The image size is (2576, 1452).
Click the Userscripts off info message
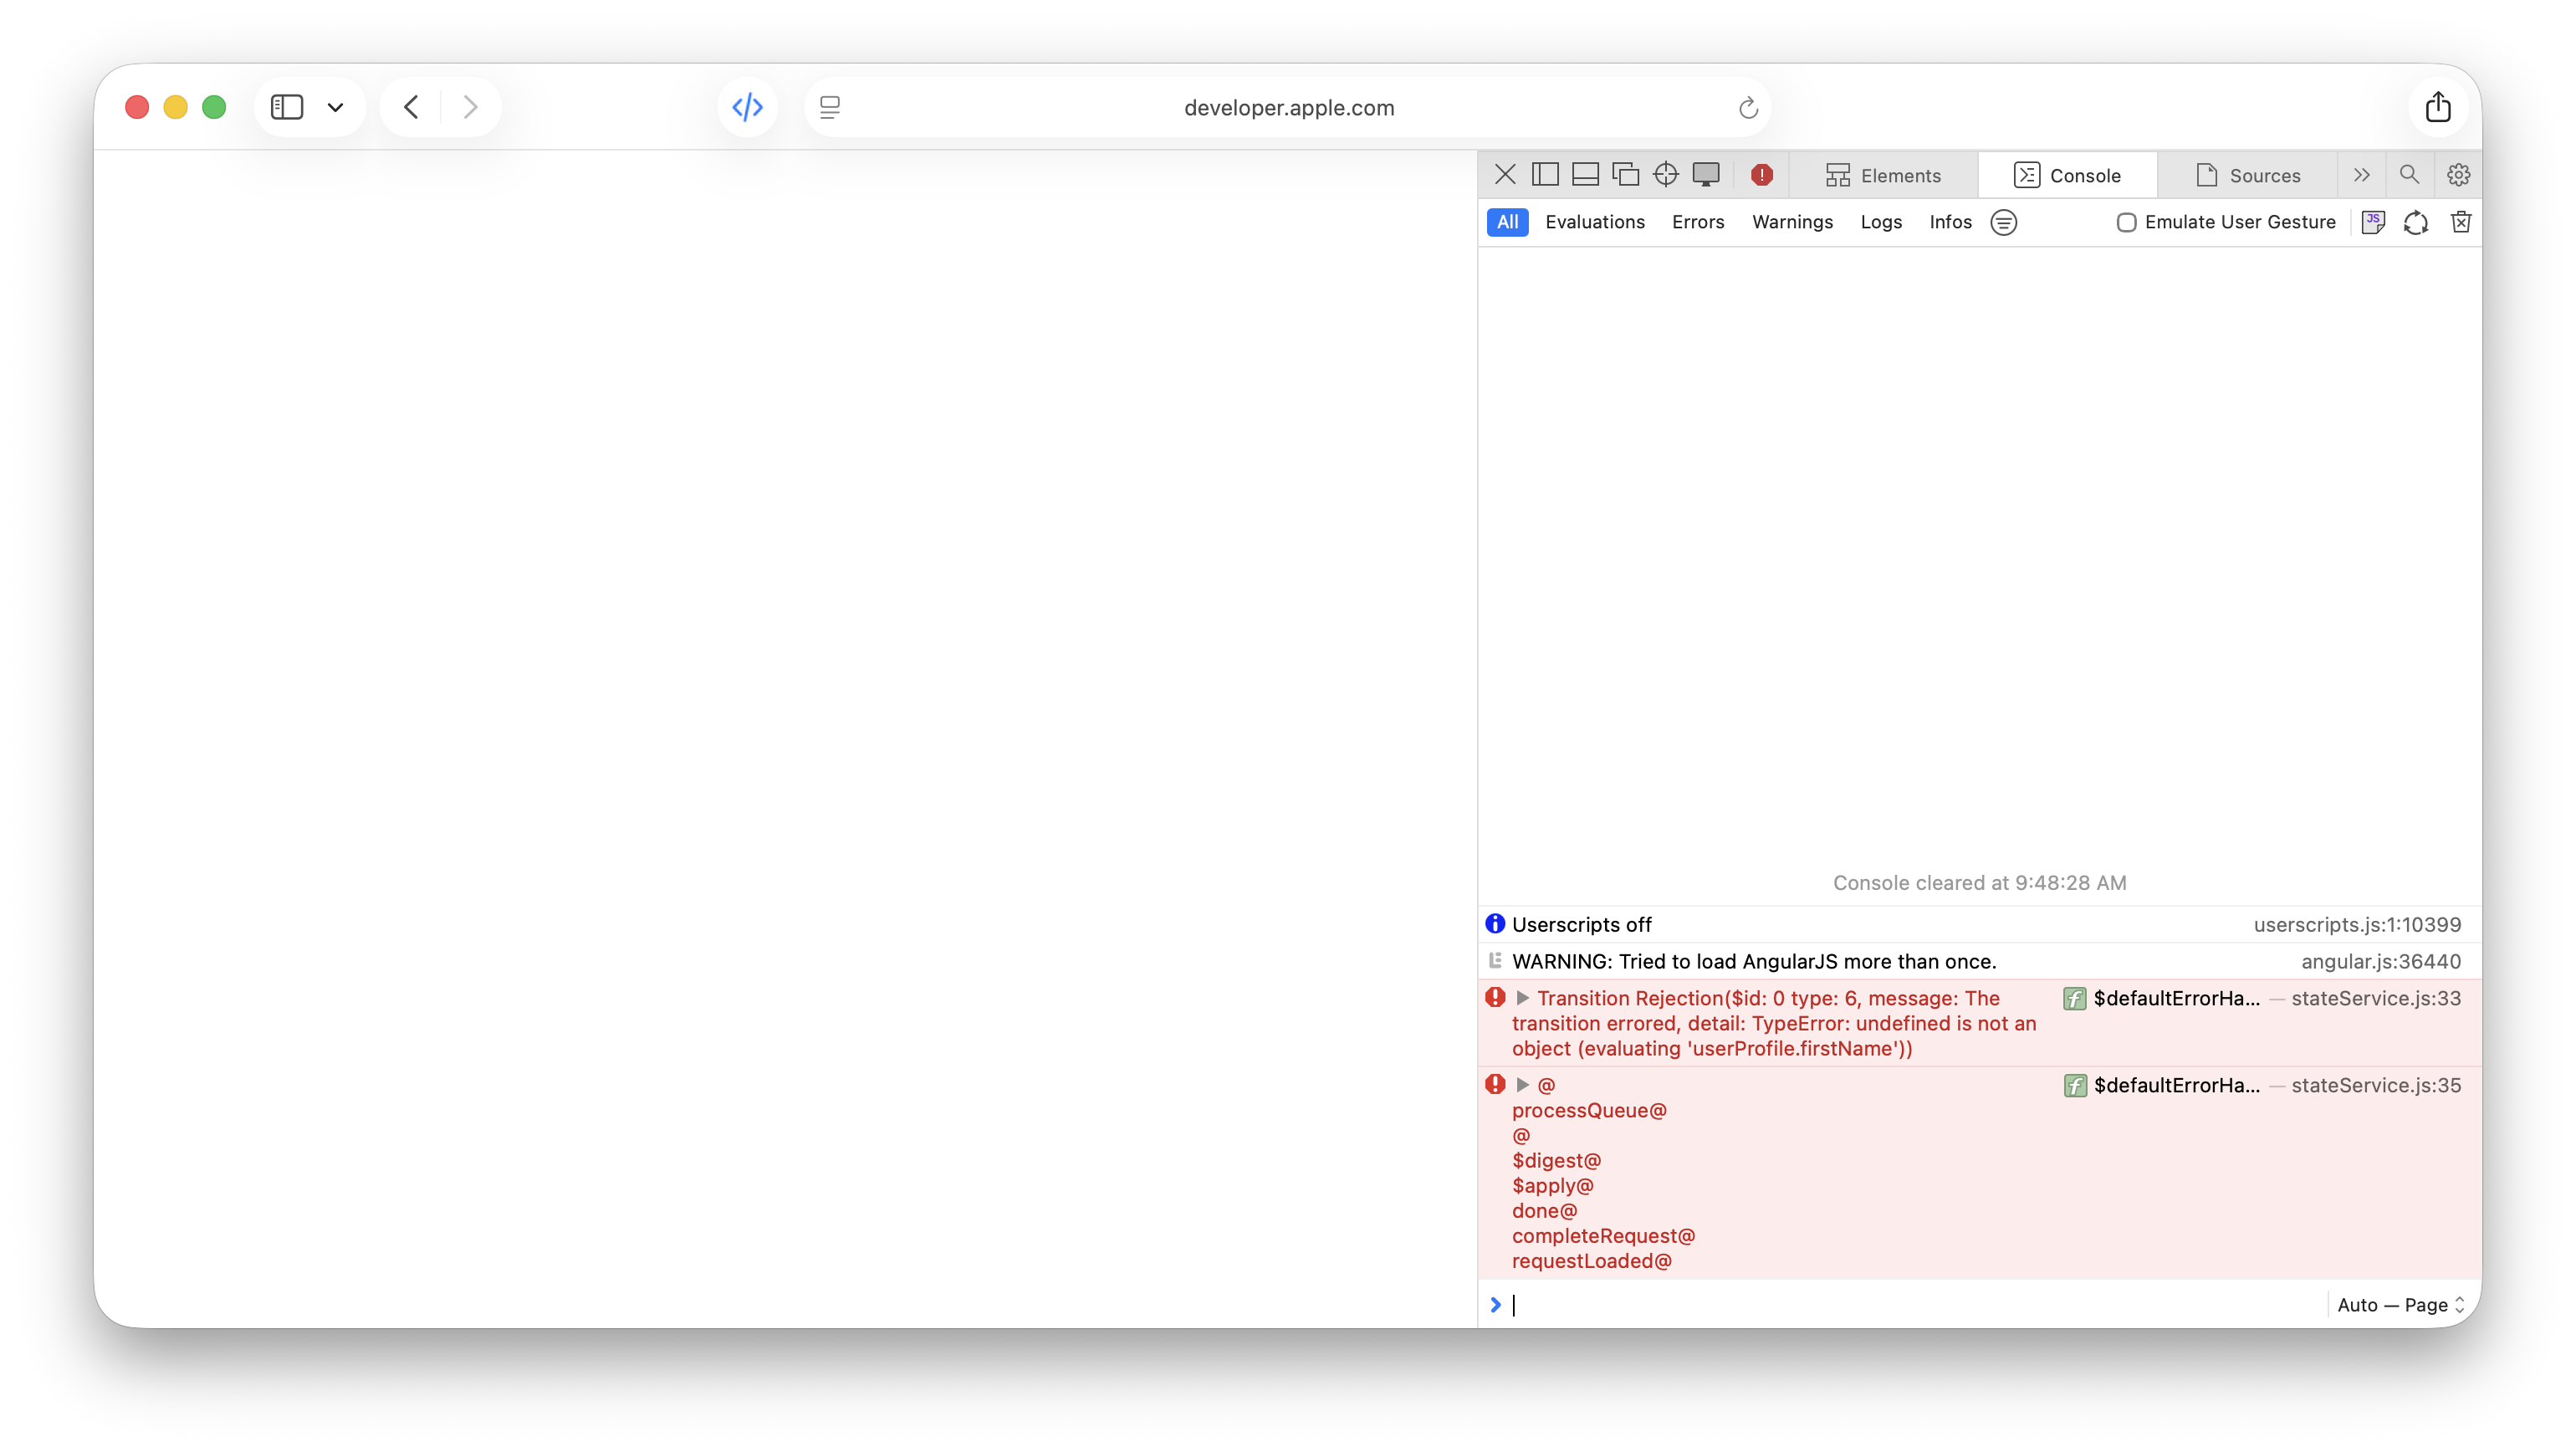click(1581, 925)
